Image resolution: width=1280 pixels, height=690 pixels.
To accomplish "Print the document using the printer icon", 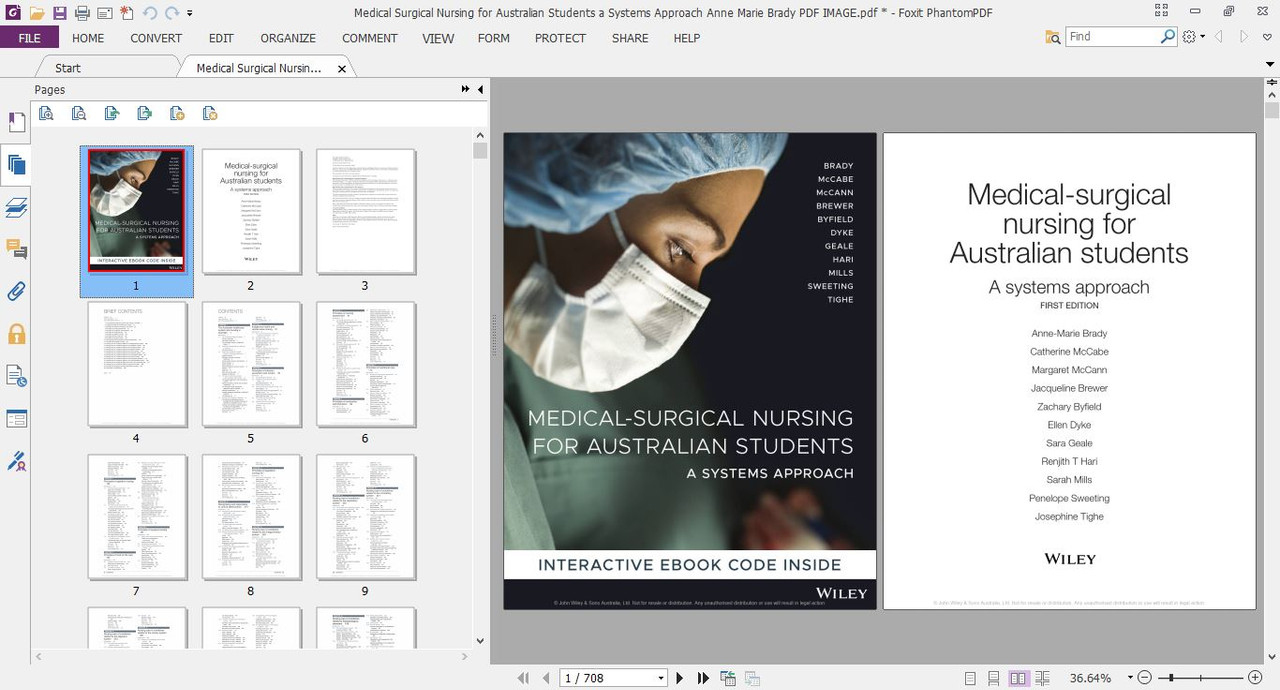I will pyautogui.click(x=82, y=13).
